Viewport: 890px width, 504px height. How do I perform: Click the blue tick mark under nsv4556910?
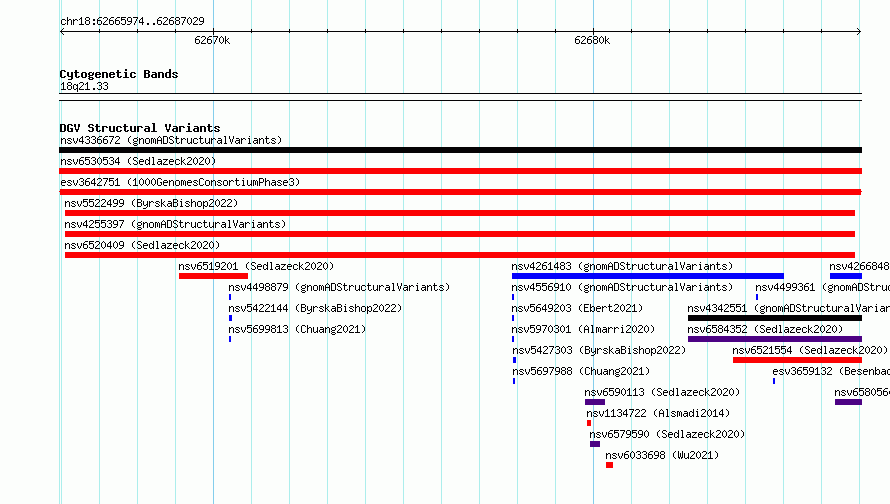(x=513, y=297)
